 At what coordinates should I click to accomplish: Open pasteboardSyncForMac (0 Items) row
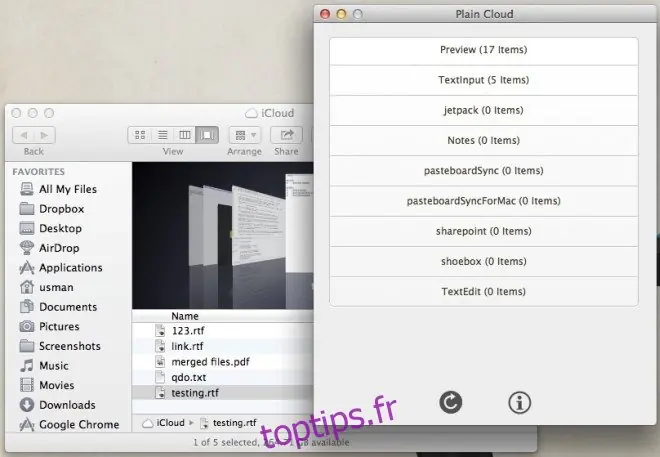pyautogui.click(x=484, y=202)
